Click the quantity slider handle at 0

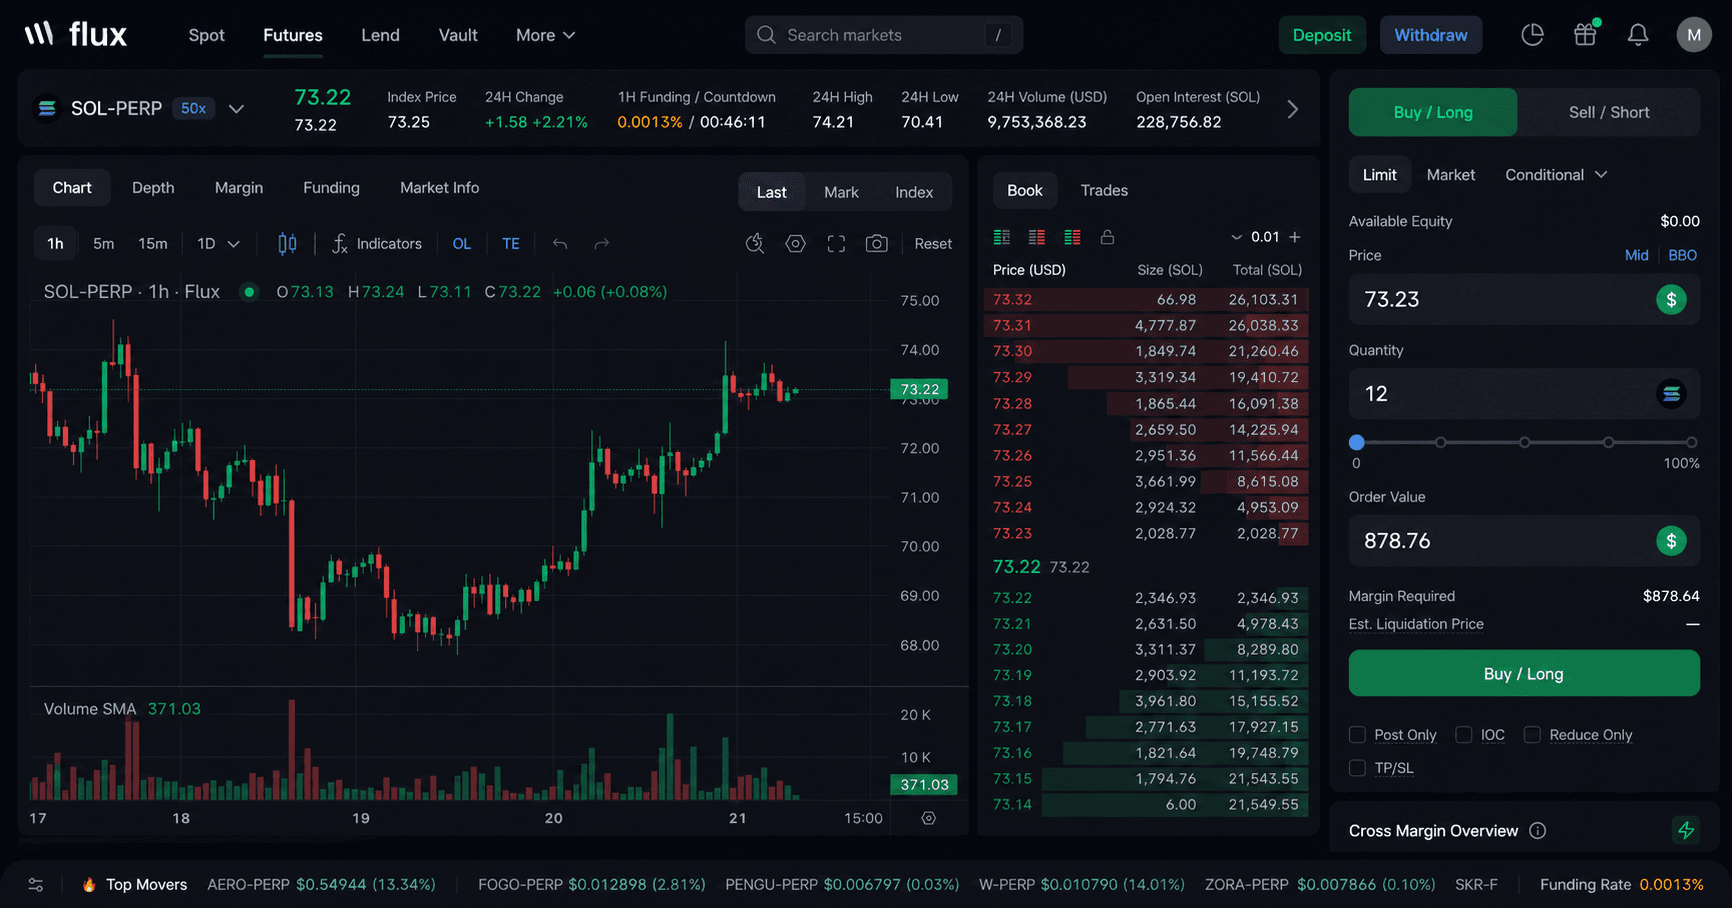[1357, 442]
